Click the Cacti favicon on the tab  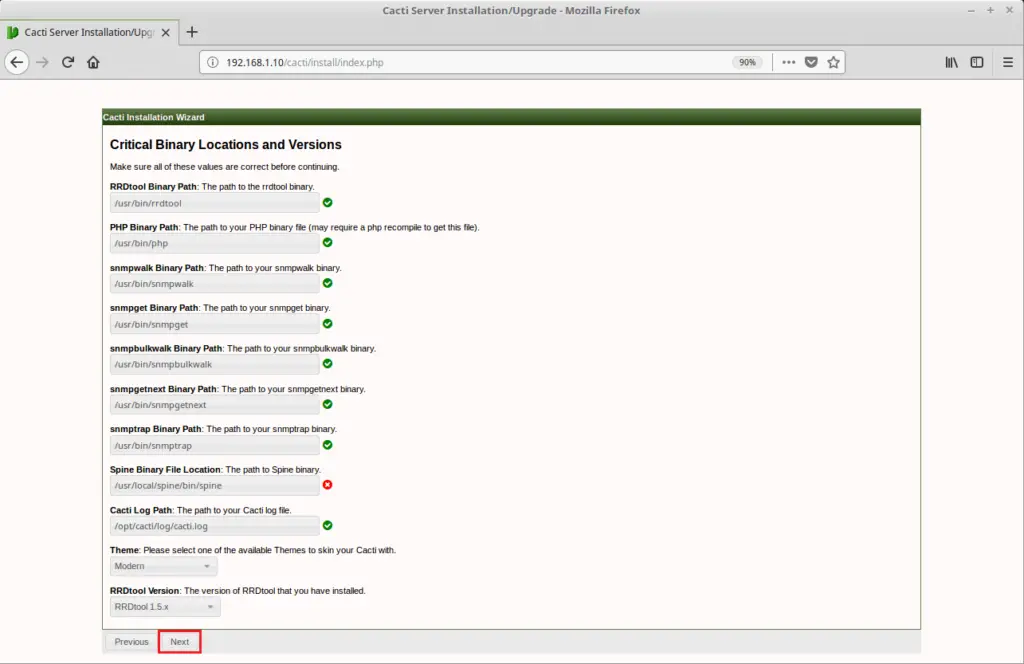pos(12,32)
